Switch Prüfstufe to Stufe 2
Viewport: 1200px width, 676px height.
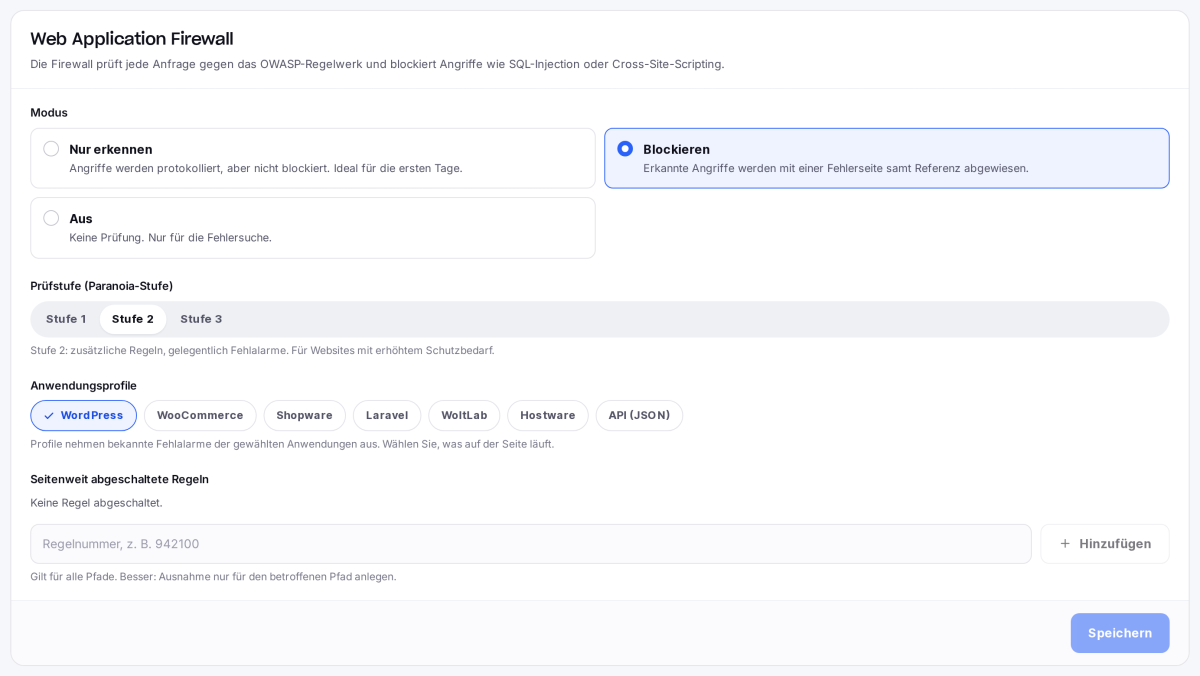point(133,319)
